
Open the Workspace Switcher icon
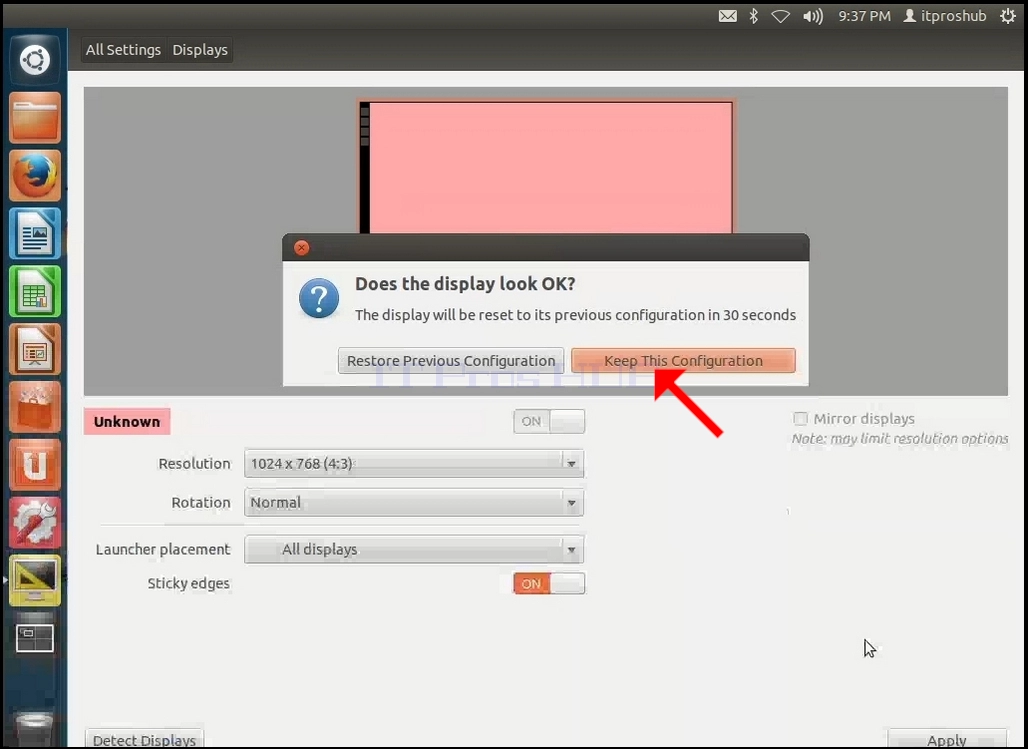35,638
